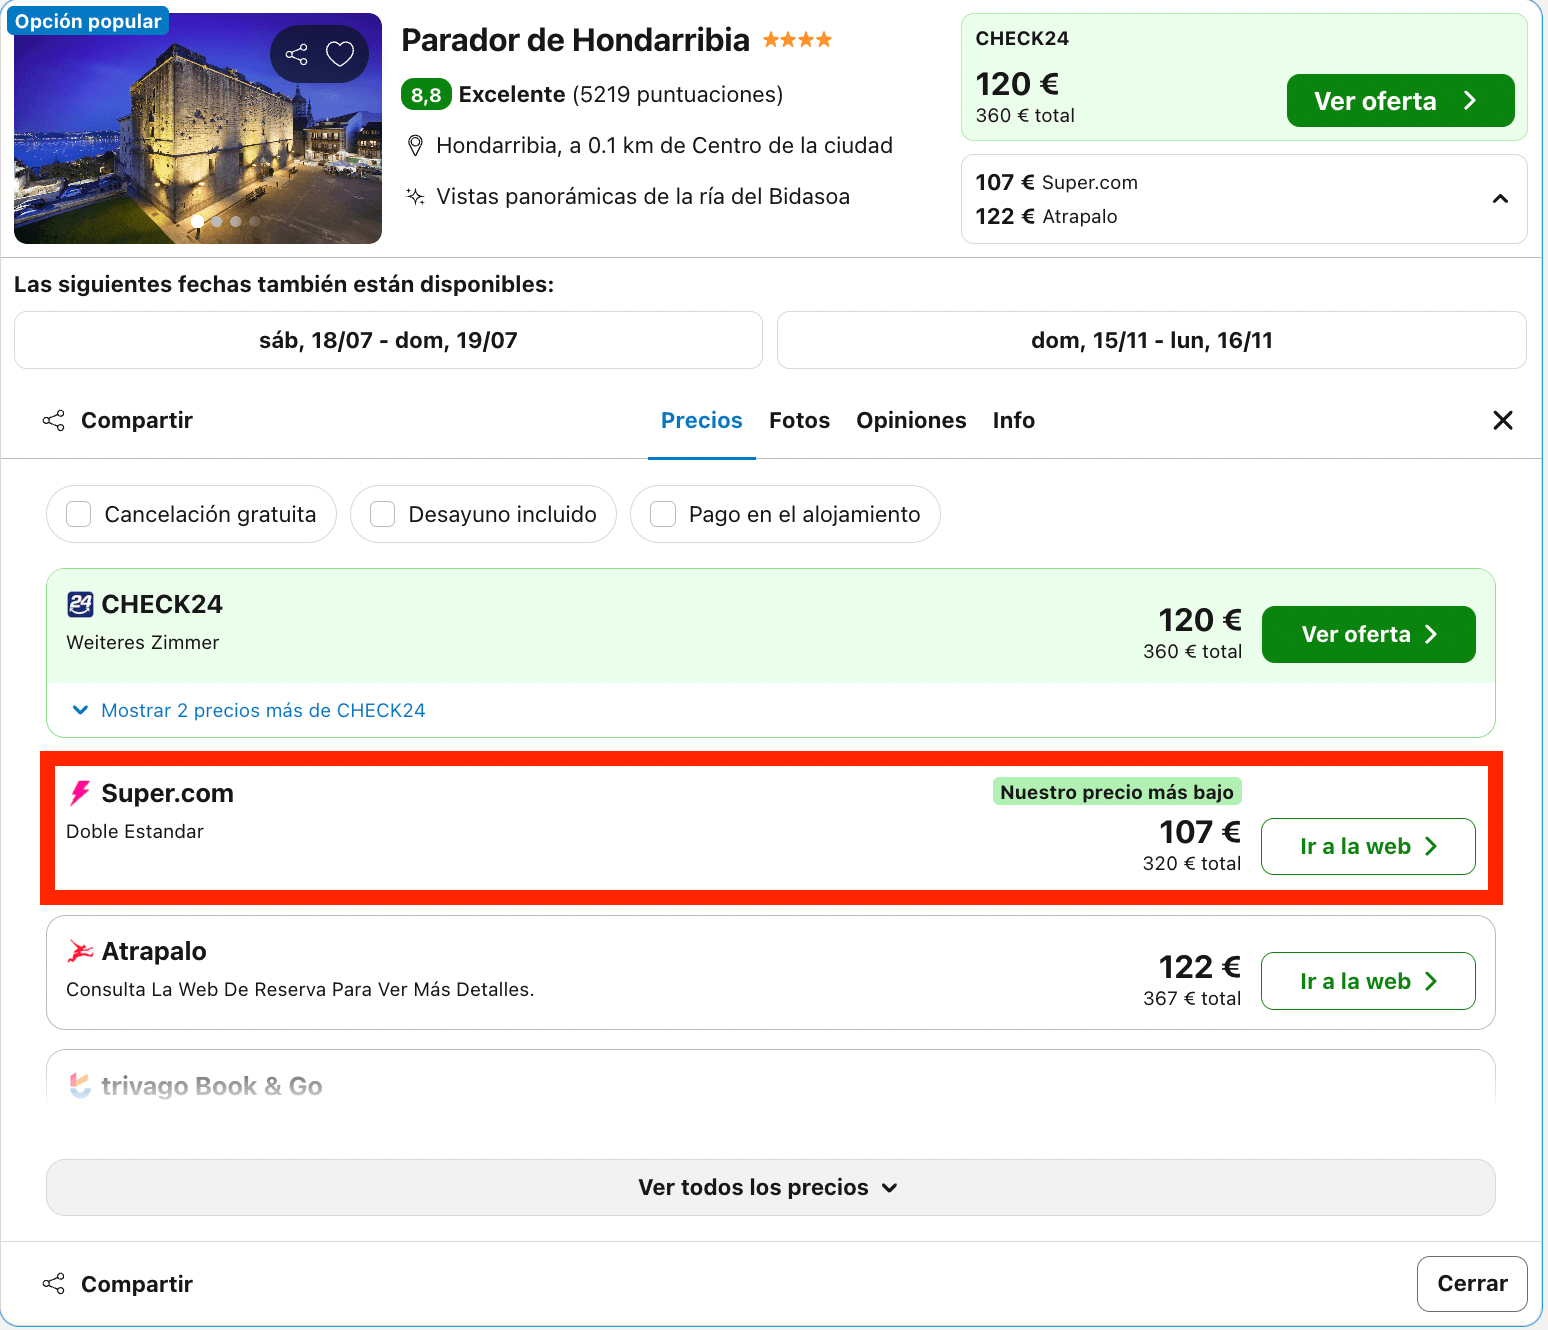Click the 320 € total price text
Viewport: 1548px width, 1330px height.
(x=1191, y=863)
